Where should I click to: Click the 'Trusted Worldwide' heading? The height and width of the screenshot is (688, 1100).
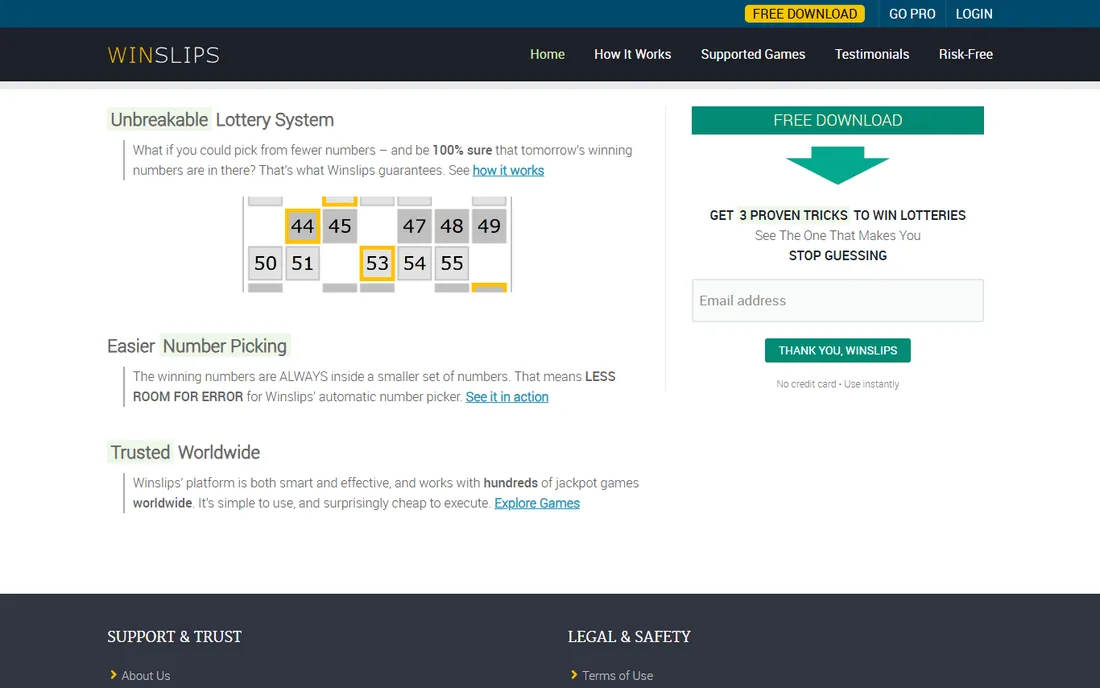184,452
